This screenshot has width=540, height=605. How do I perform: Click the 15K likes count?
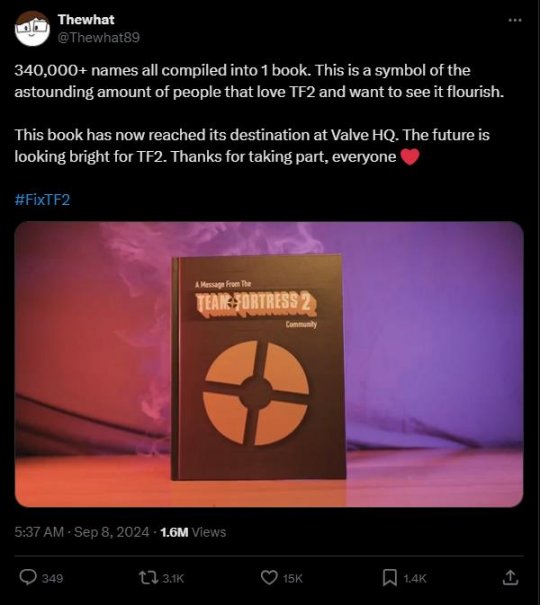[293, 578]
